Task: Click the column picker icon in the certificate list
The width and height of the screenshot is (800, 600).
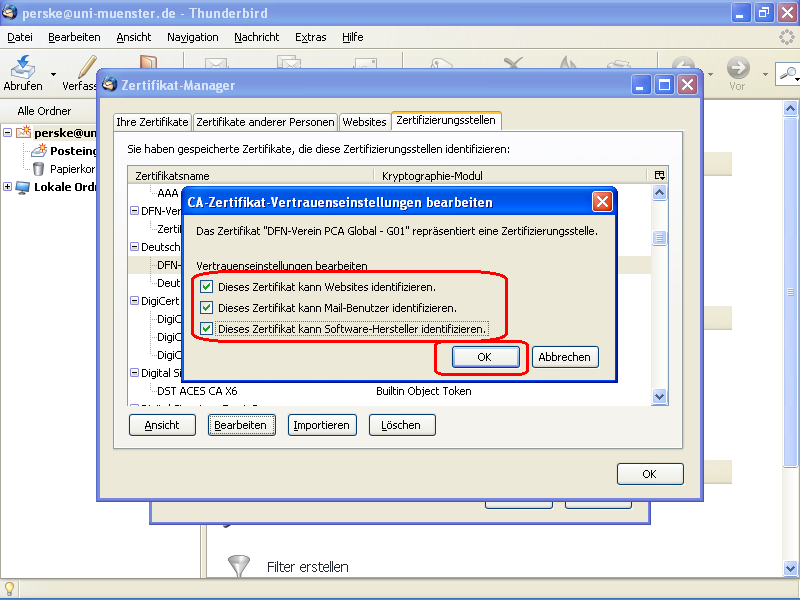Action: coord(659,174)
